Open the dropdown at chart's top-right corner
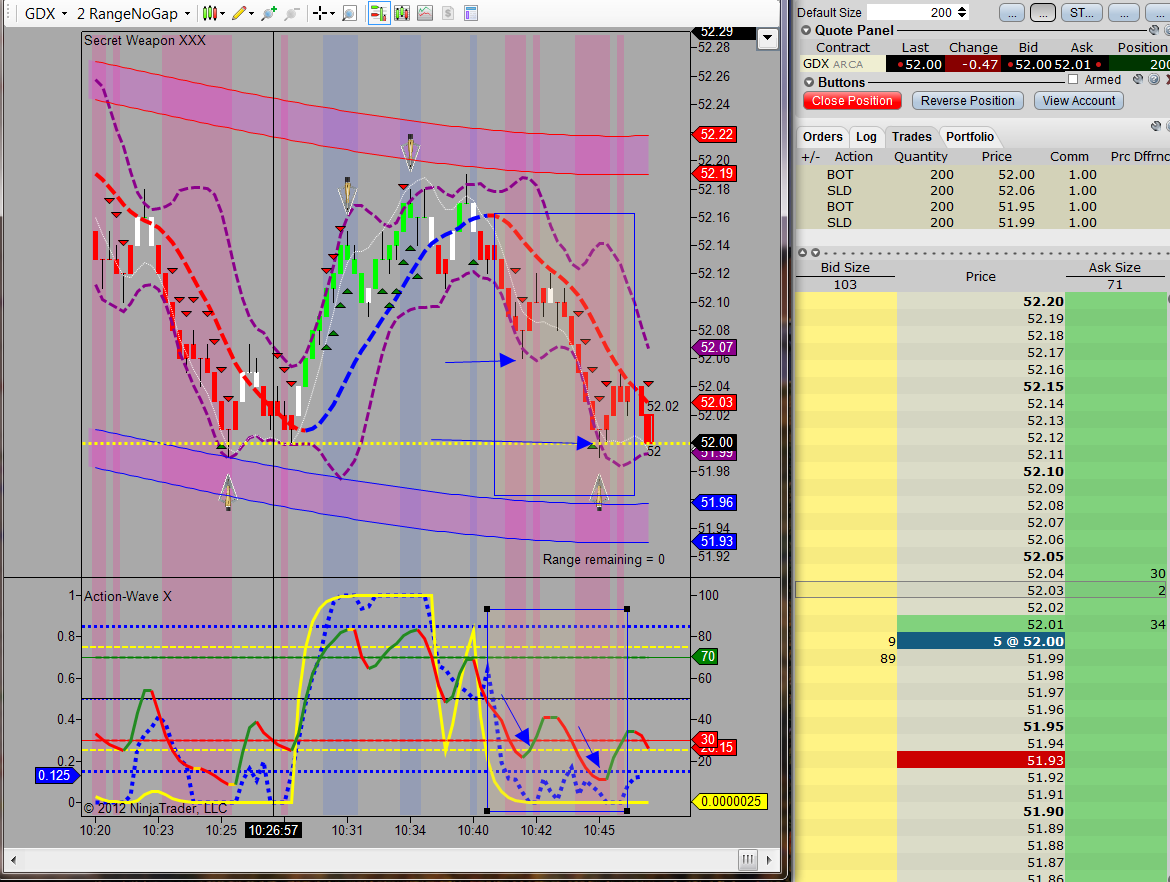 tap(767, 38)
